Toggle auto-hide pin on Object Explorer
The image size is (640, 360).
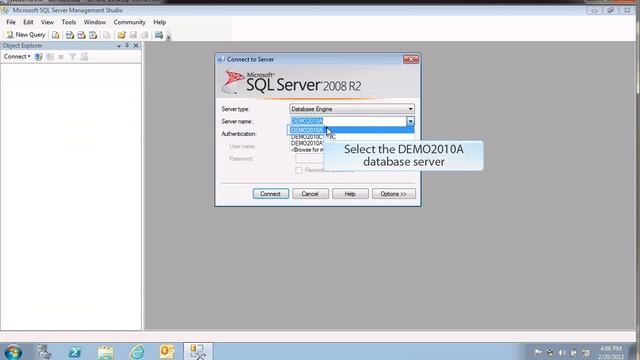click(x=127, y=46)
